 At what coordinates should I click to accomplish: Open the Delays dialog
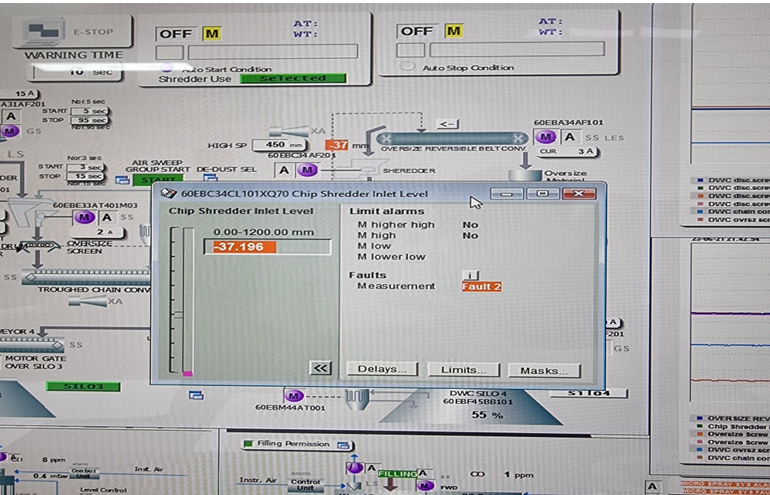pyautogui.click(x=382, y=369)
